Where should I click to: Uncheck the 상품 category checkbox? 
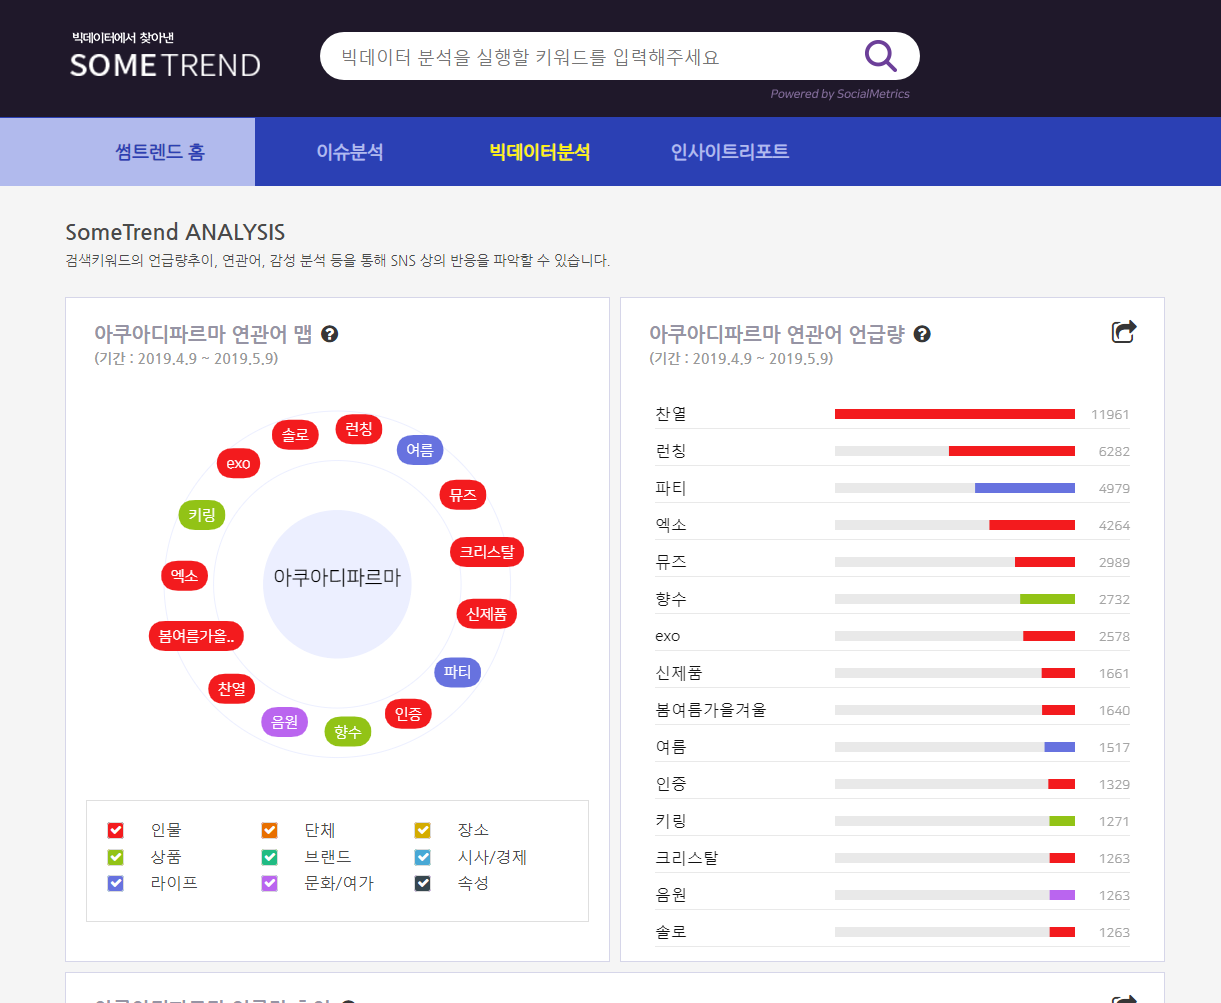coord(116,857)
